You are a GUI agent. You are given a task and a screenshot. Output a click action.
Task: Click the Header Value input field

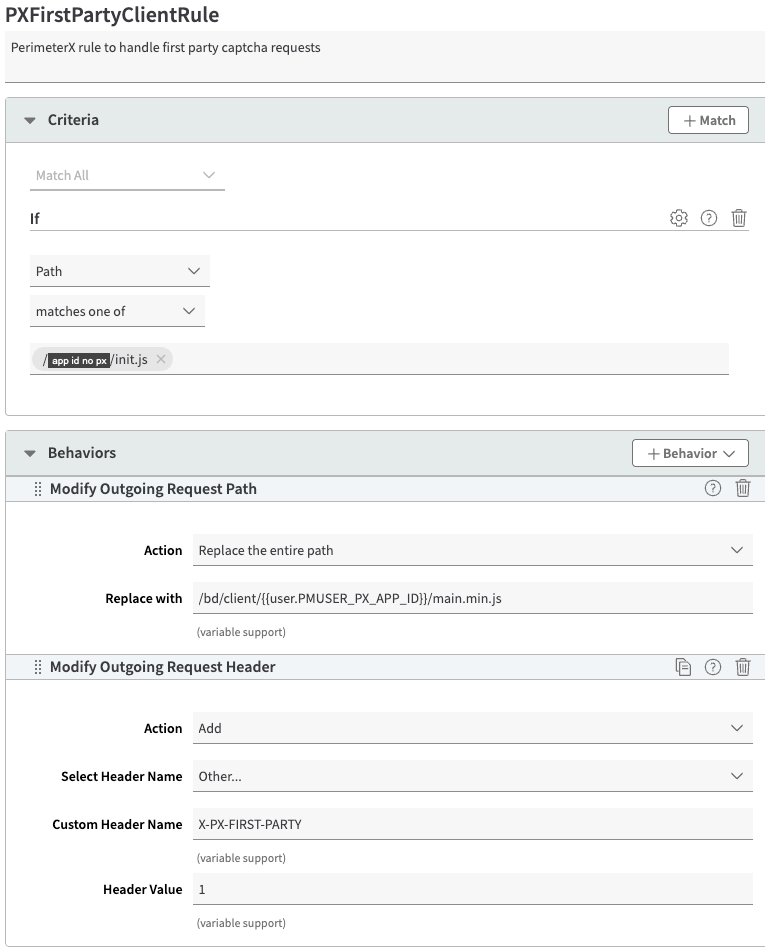(472, 889)
